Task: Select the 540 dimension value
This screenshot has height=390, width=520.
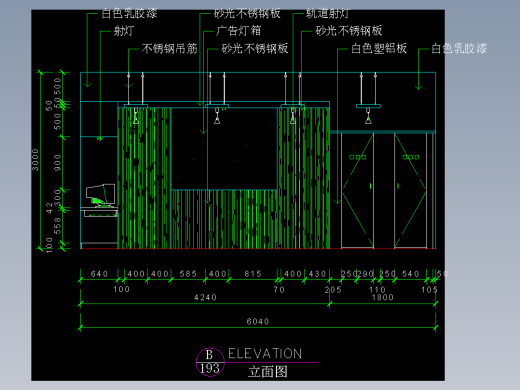Action: coord(410,274)
